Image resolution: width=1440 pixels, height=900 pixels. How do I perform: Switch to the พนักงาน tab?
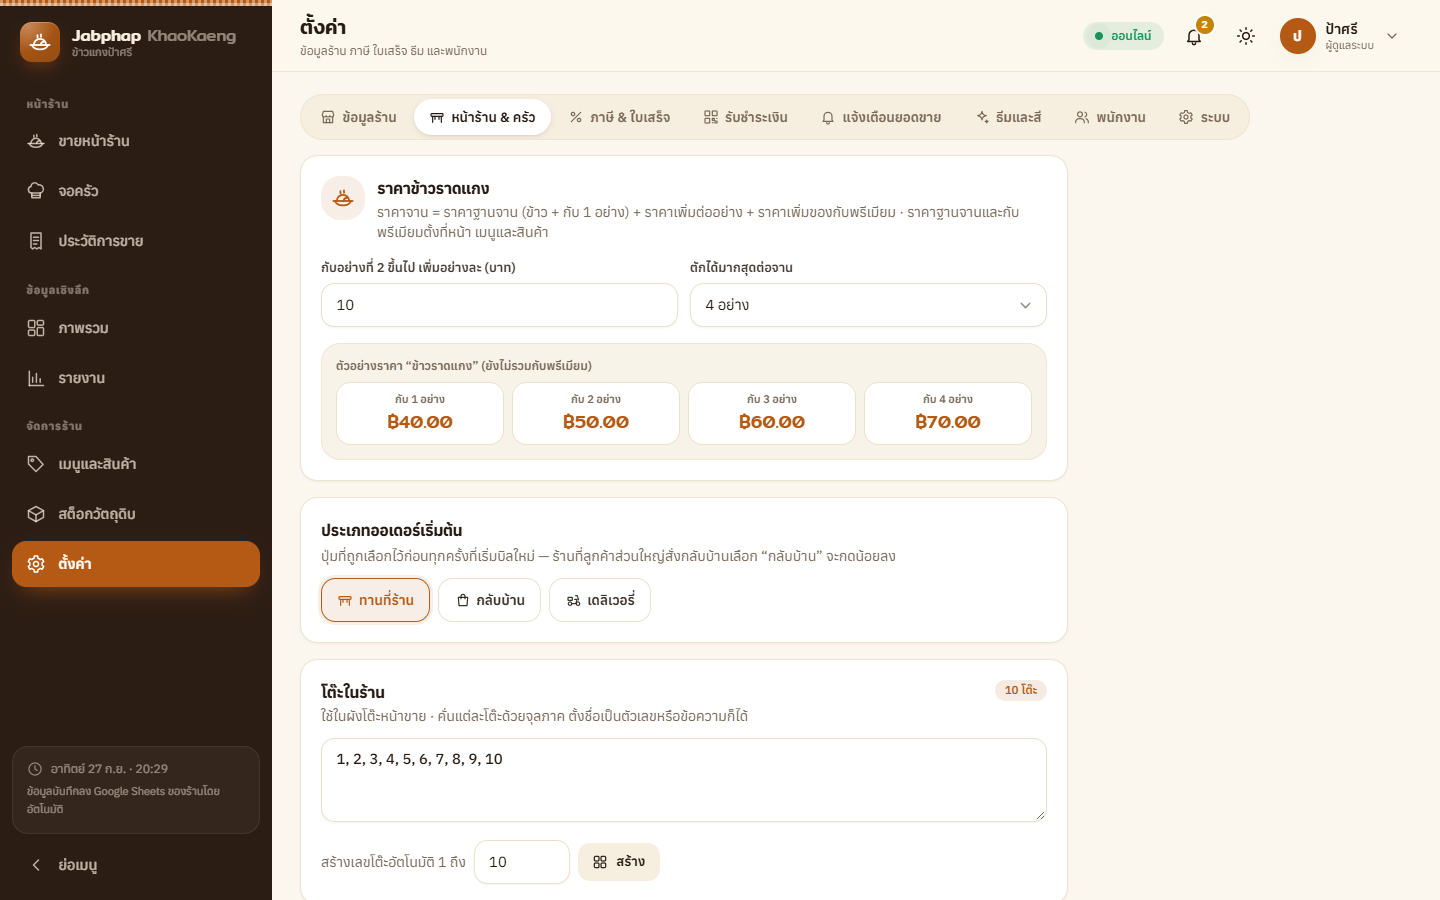click(1110, 117)
